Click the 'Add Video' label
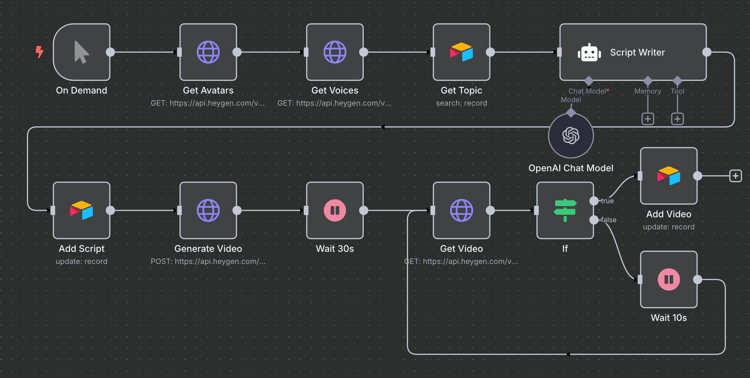The image size is (750, 378). (x=669, y=214)
